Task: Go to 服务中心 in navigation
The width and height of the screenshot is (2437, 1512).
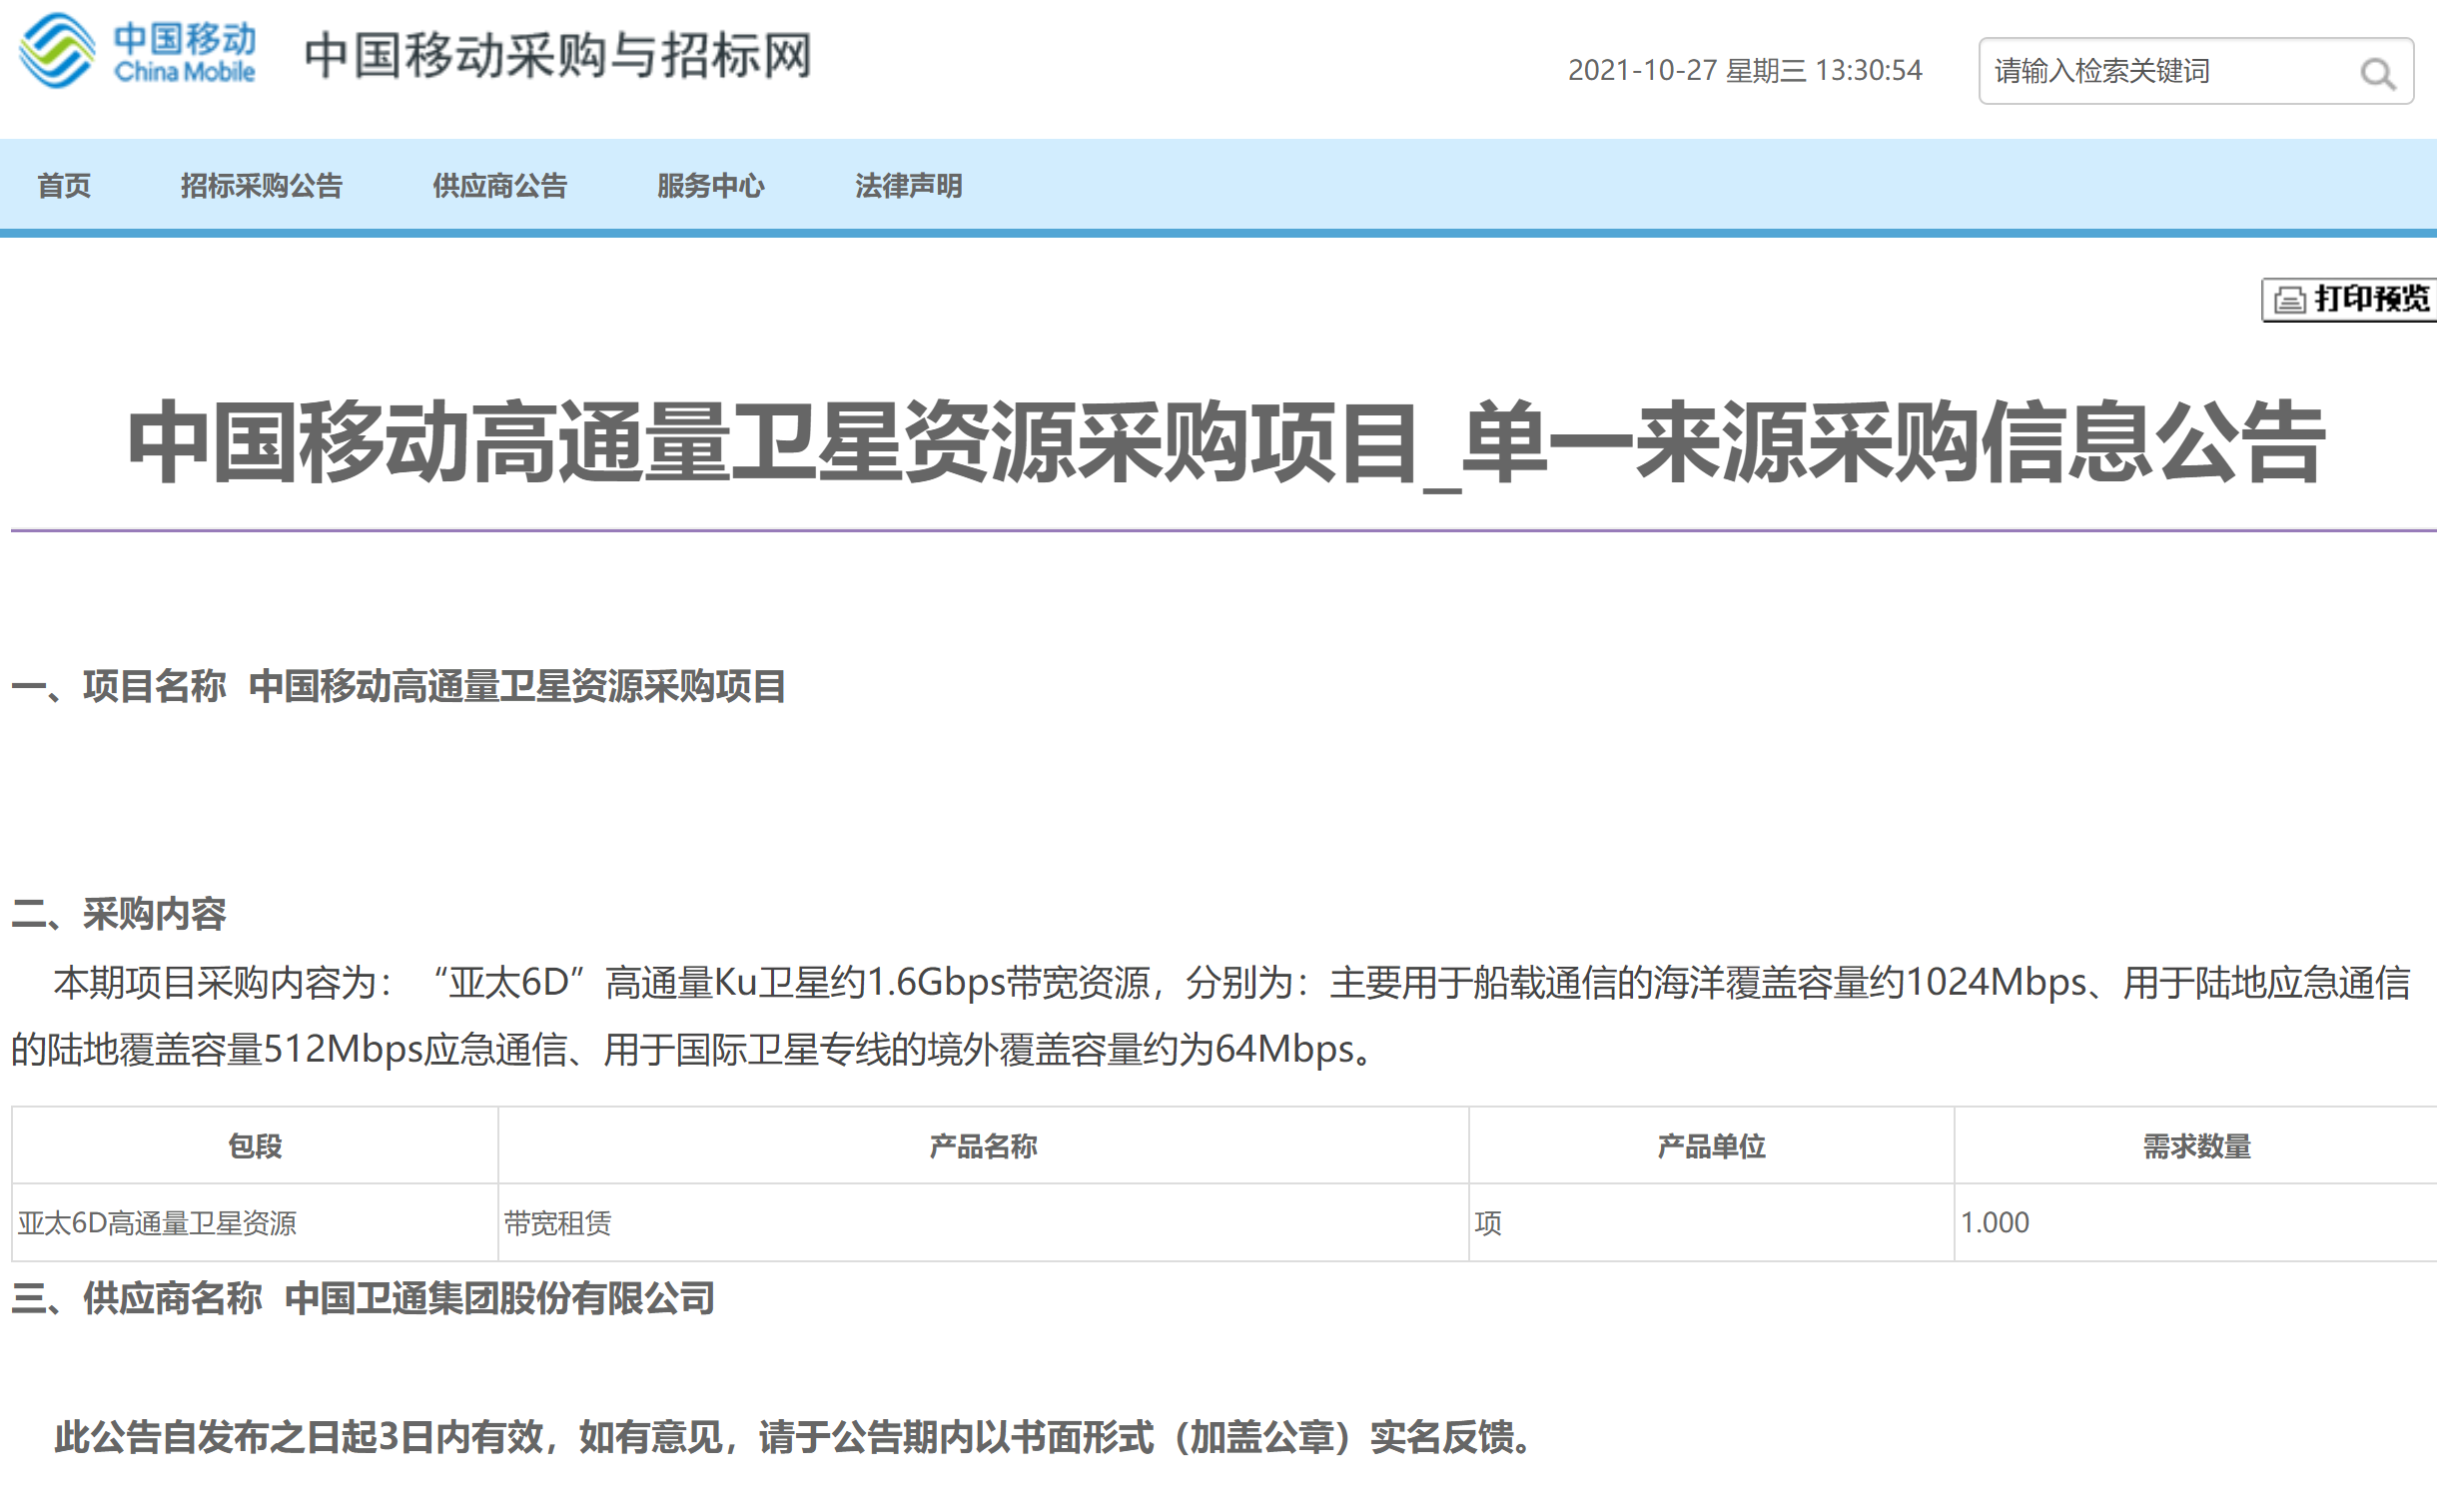Action: [x=711, y=186]
